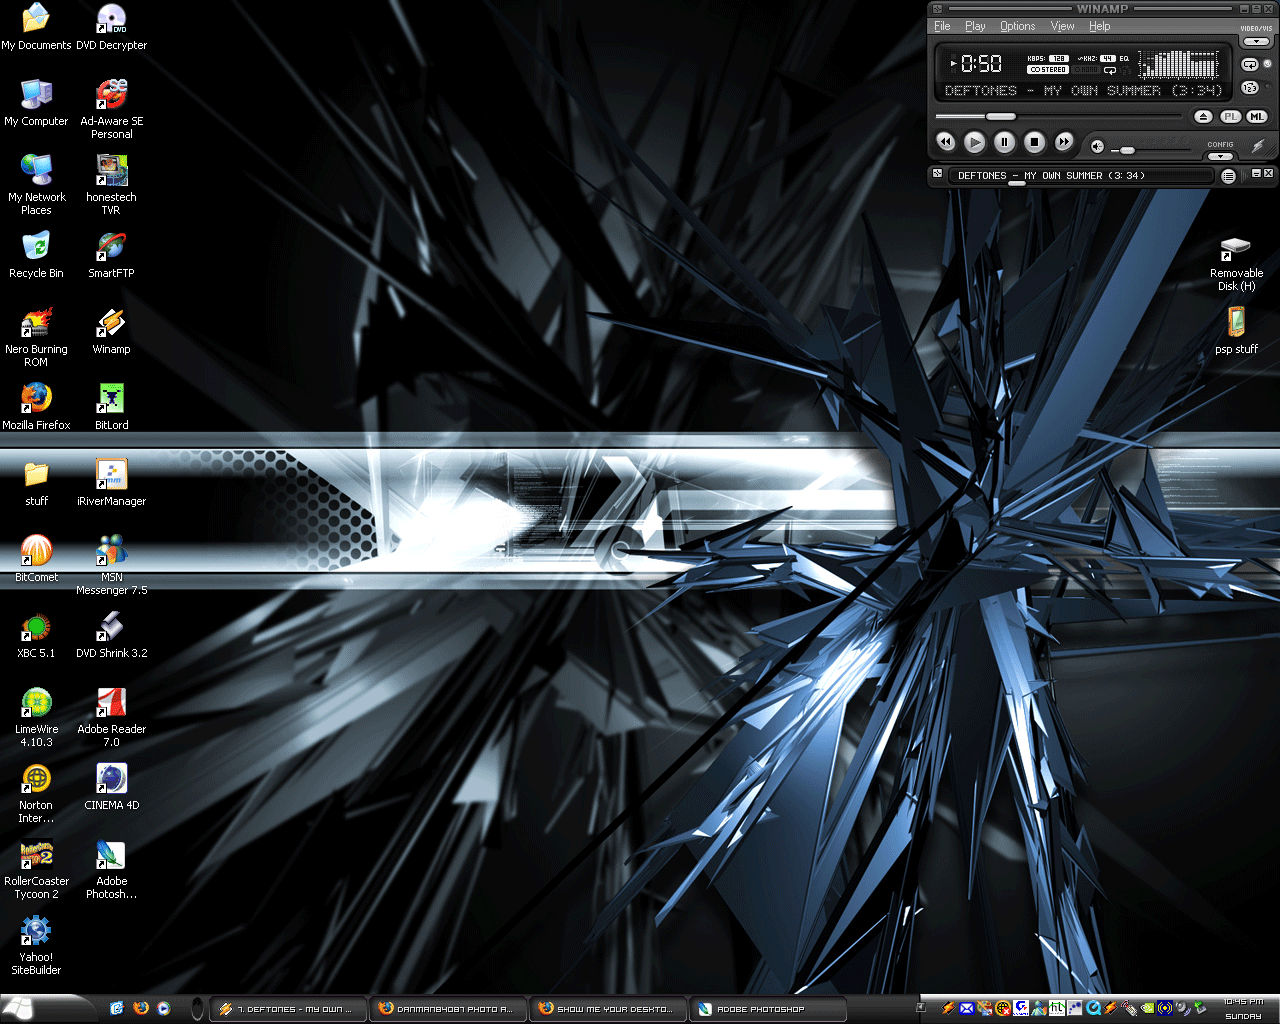Select the RollerCoaster Tycoon 2 shortcut
Viewport: 1280px width, 1024px height.
36,869
